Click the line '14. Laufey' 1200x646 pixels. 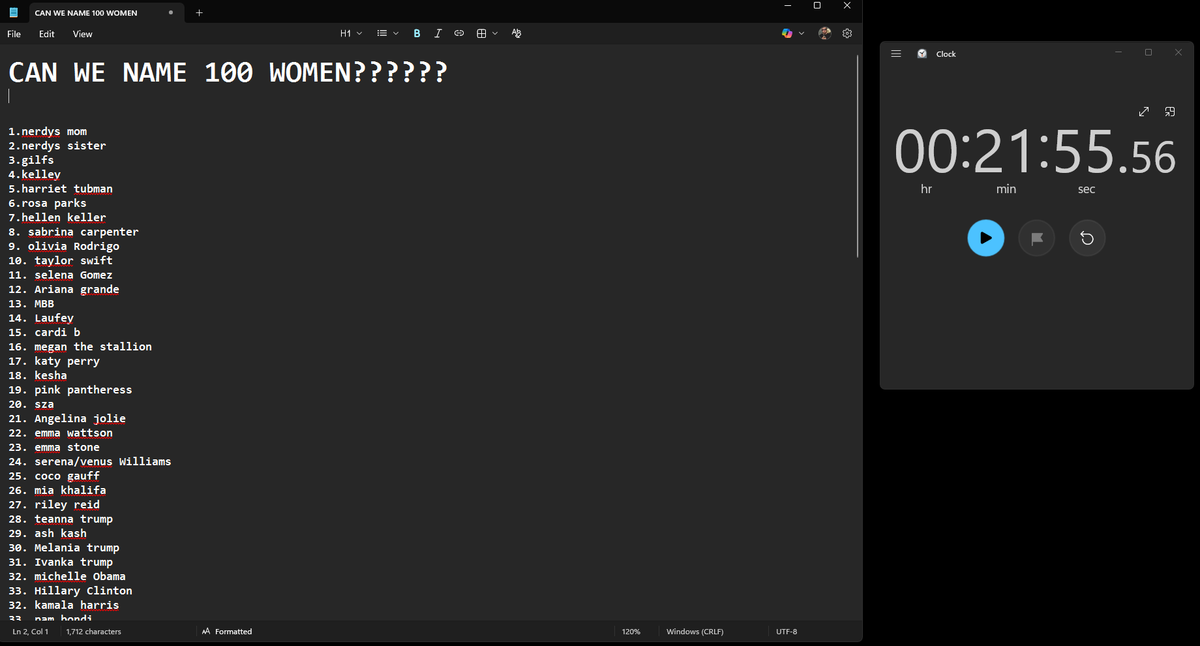point(41,318)
